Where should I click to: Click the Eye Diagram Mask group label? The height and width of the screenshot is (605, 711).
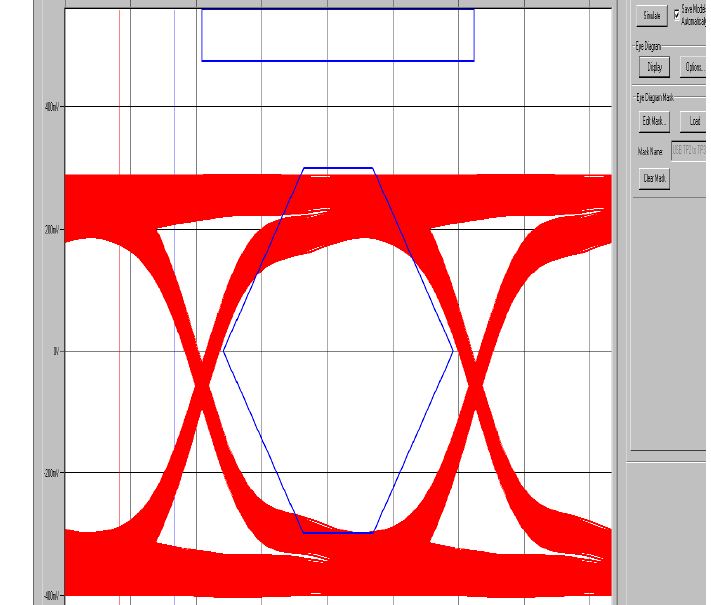coord(655,97)
